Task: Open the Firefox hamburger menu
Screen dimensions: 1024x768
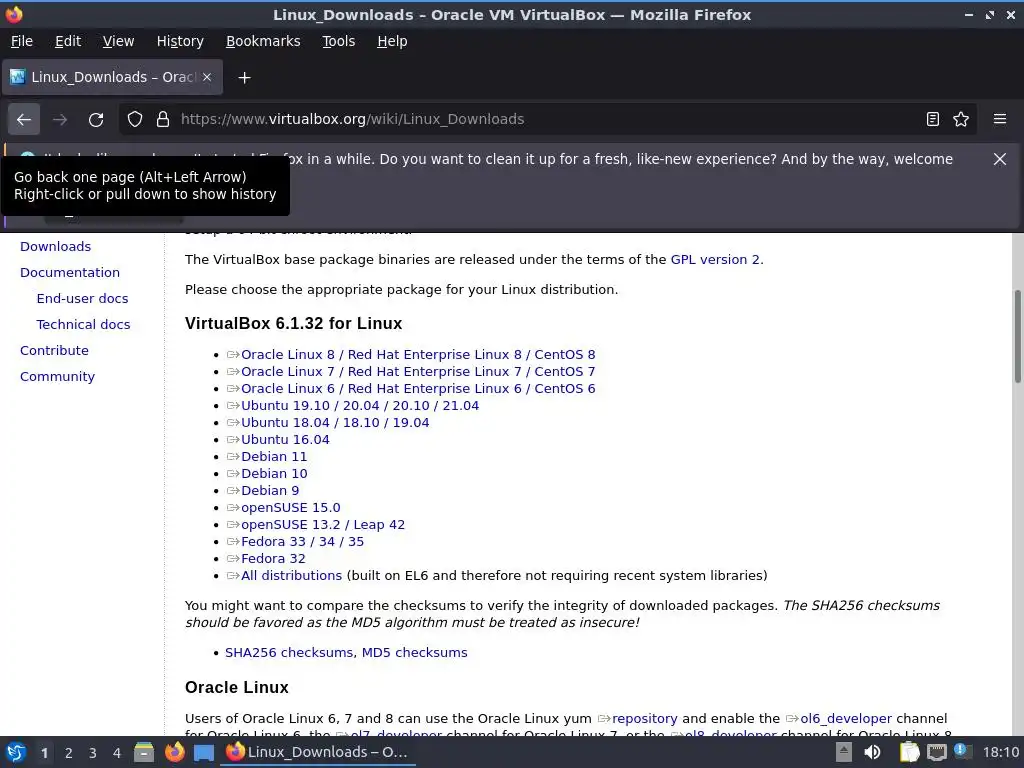Action: [1000, 120]
